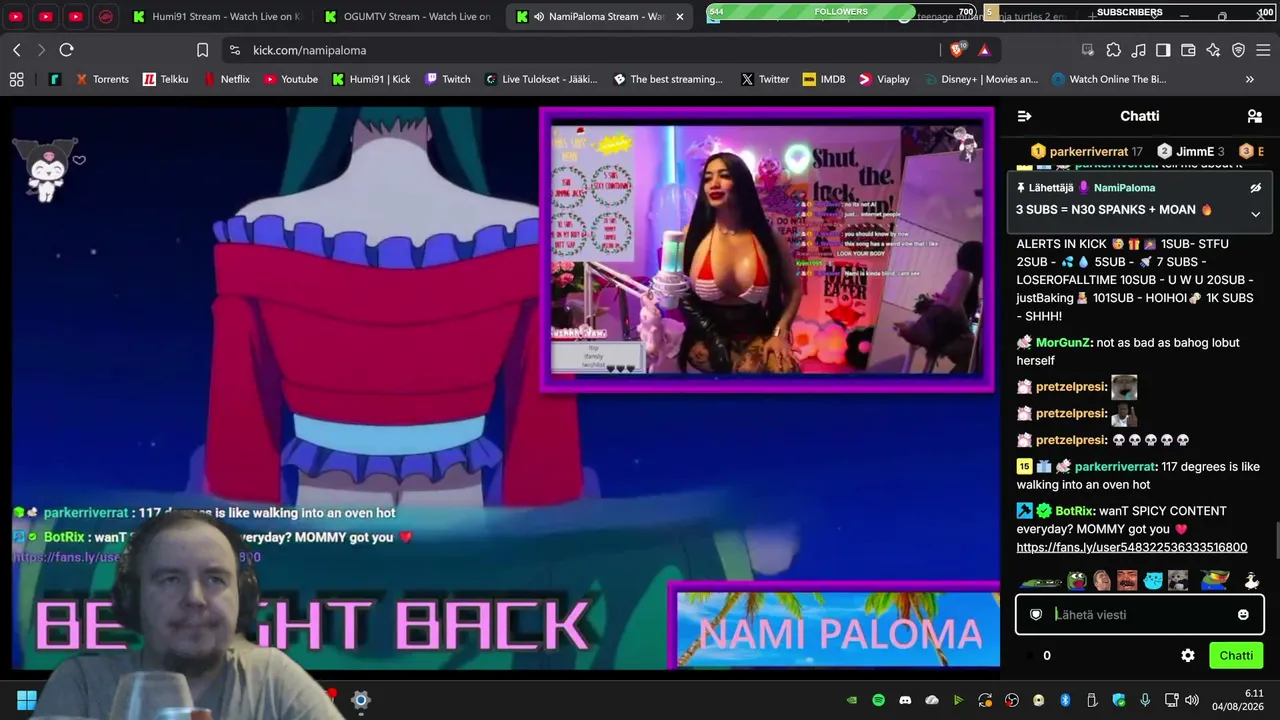Pick the duck emote in the emote row
This screenshot has width=1280, height=720.
[x=1251, y=581]
